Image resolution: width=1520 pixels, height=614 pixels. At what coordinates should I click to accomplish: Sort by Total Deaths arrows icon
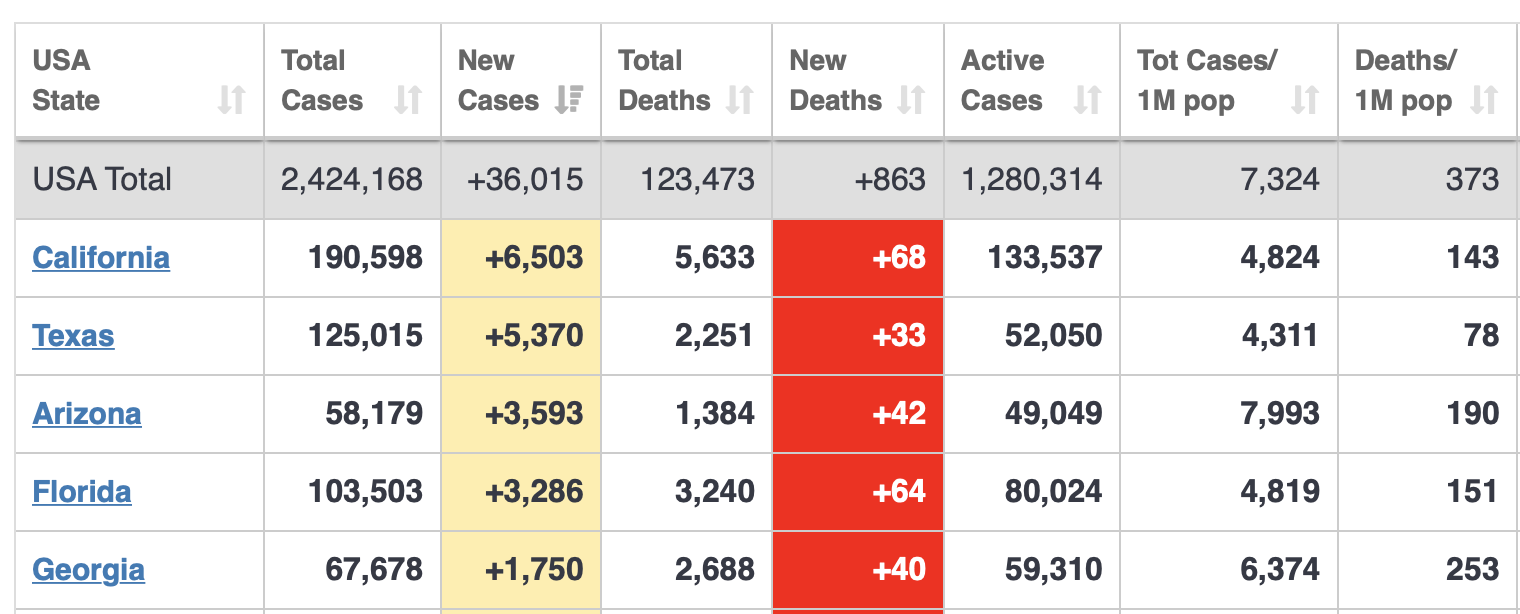[739, 100]
